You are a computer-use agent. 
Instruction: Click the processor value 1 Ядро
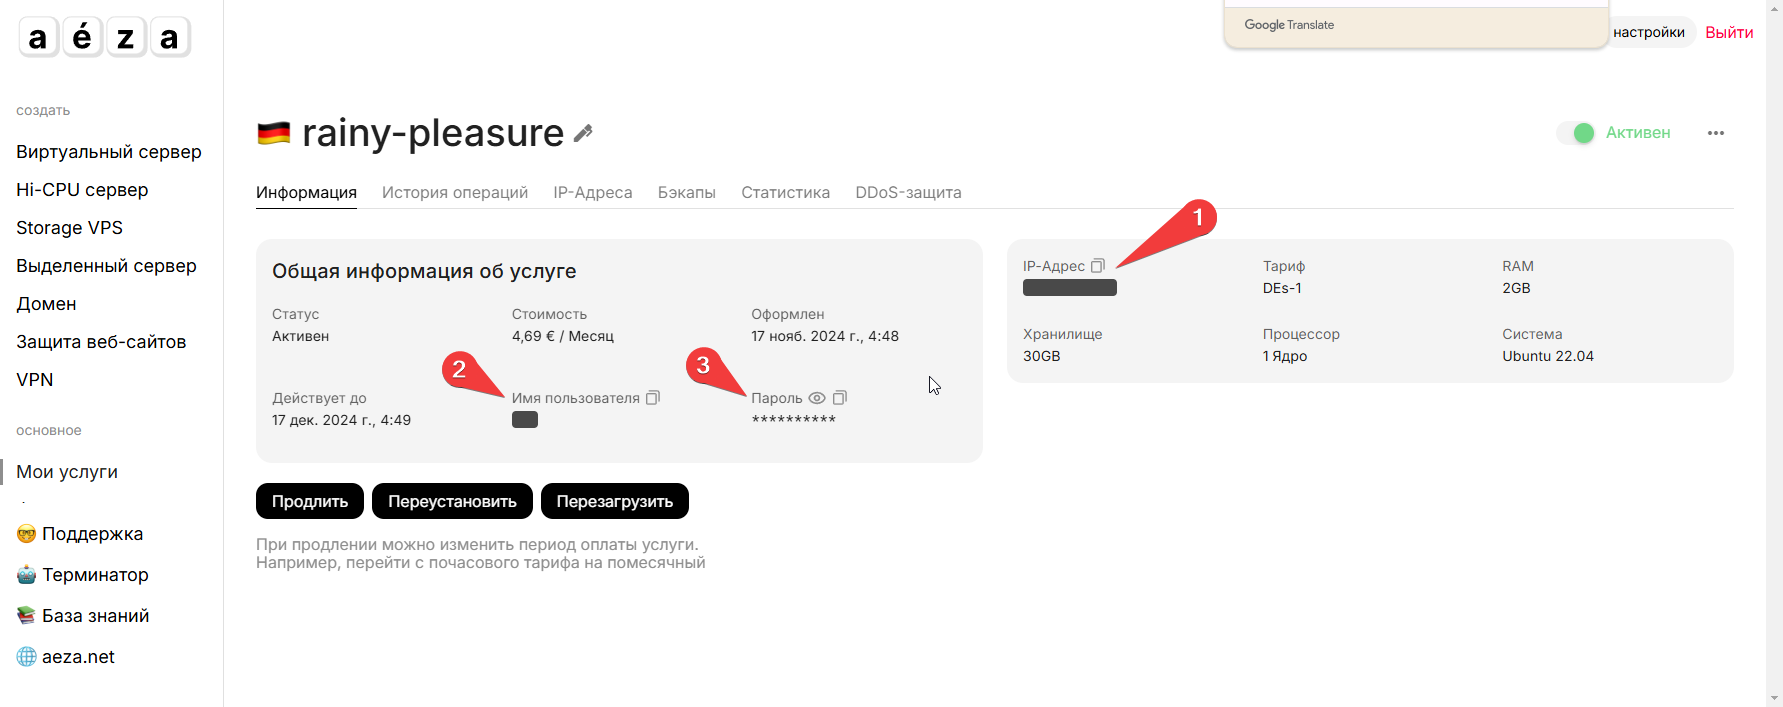1285,356
